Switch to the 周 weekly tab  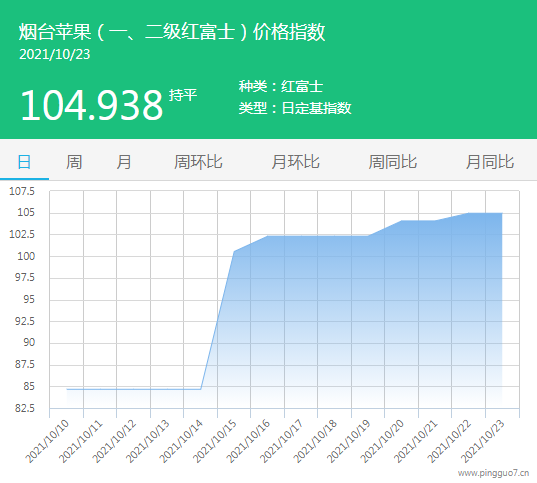74,162
